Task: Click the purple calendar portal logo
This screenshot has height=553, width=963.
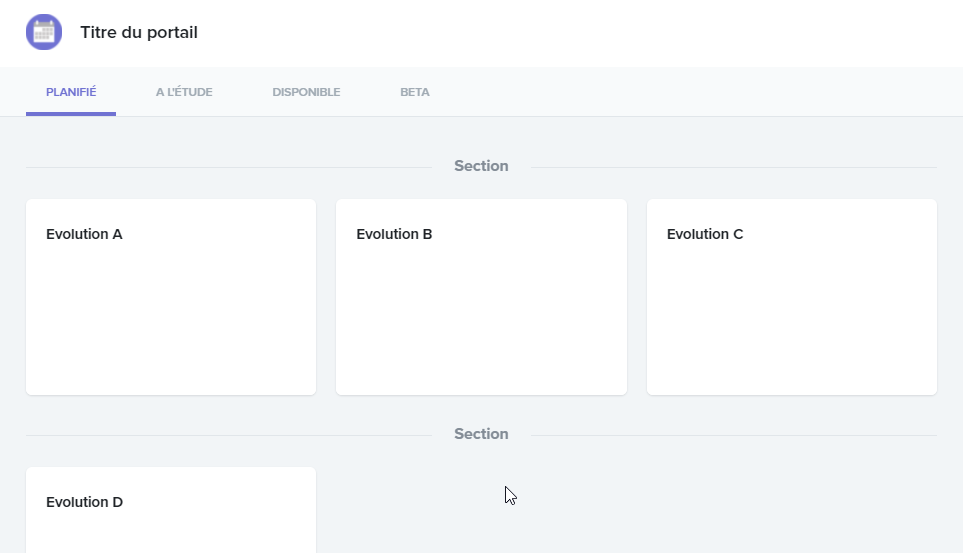Action: click(x=44, y=32)
